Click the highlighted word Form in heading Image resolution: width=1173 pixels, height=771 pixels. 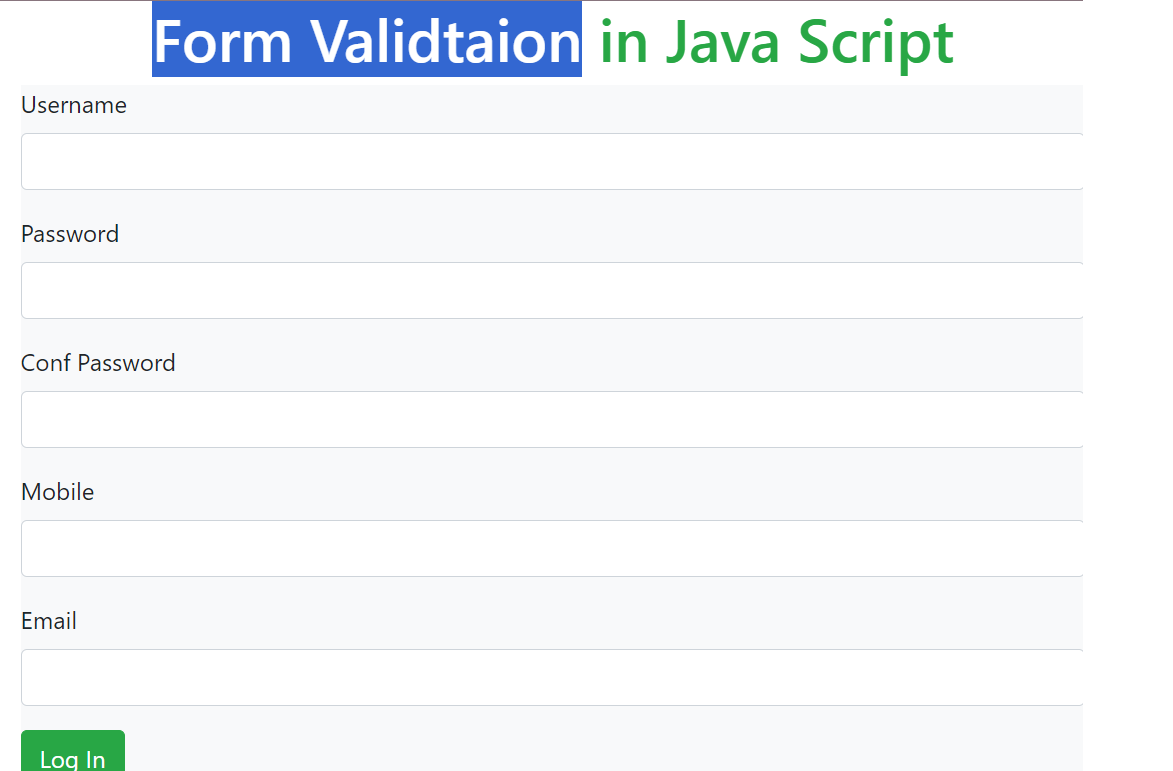(222, 42)
